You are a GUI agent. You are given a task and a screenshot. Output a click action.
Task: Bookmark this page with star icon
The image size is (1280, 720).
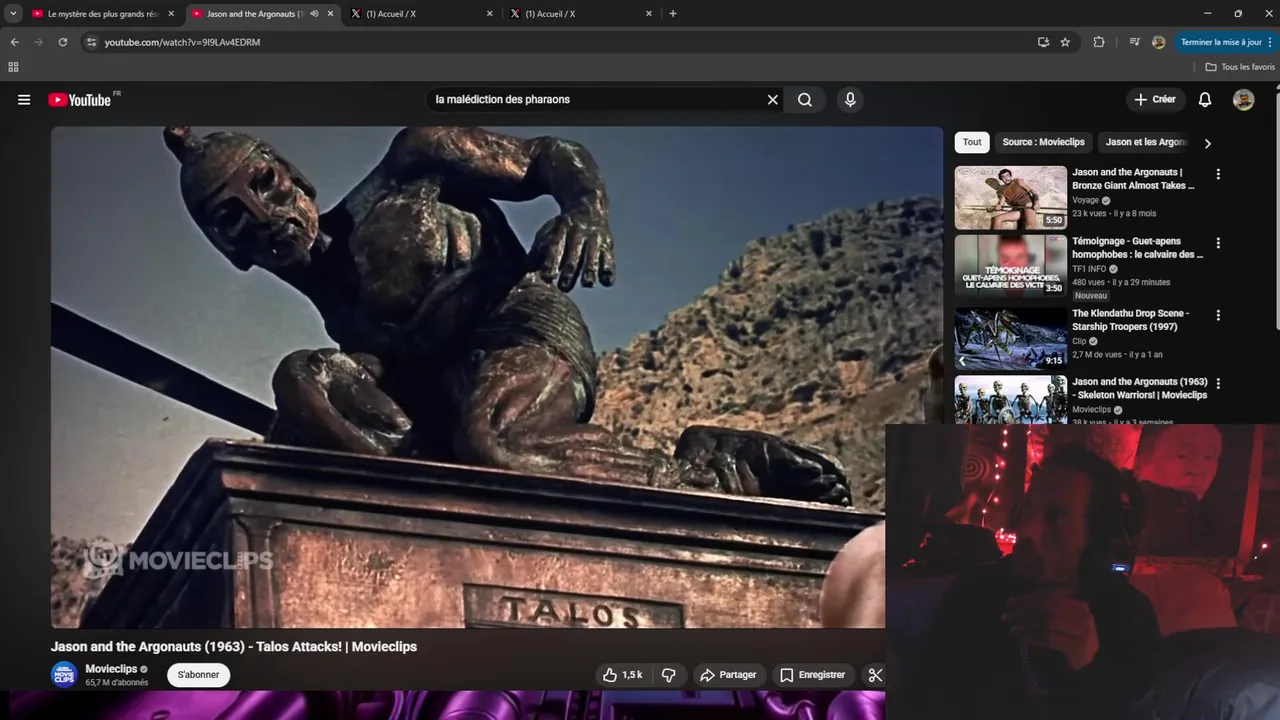click(1065, 42)
